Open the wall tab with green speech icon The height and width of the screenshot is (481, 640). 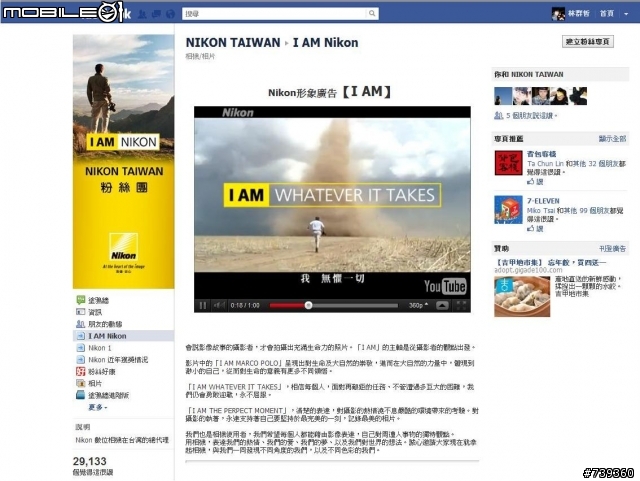tap(81, 300)
